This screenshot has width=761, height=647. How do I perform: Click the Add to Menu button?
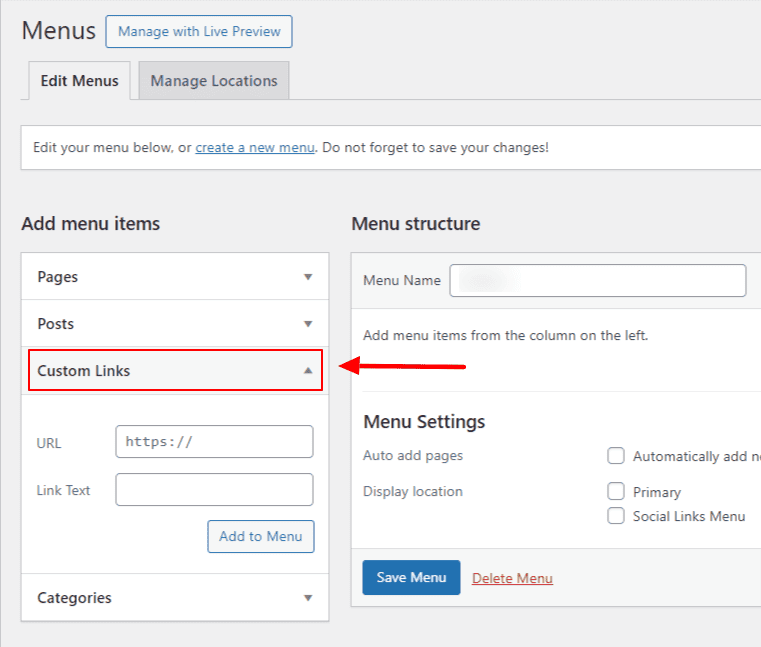(x=261, y=536)
